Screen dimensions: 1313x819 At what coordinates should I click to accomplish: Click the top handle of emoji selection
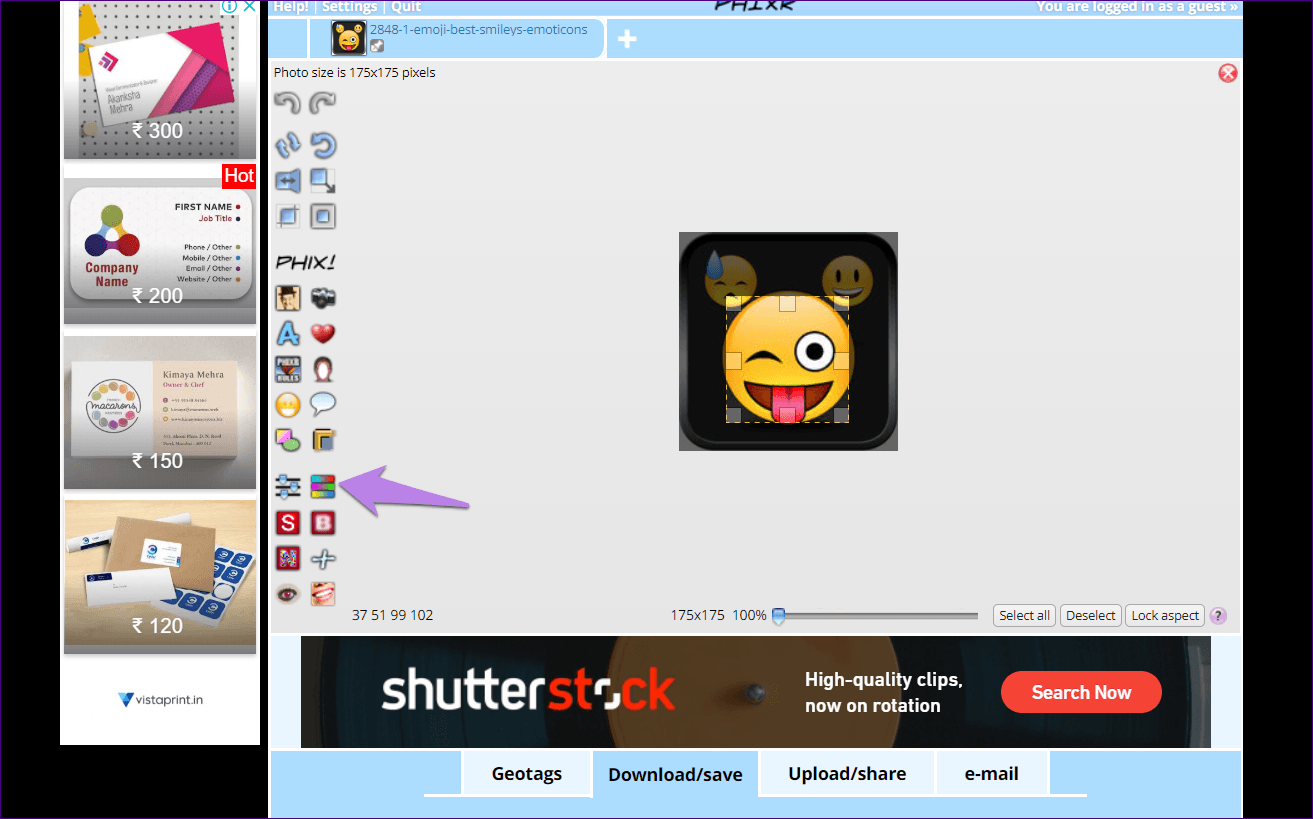coord(788,302)
